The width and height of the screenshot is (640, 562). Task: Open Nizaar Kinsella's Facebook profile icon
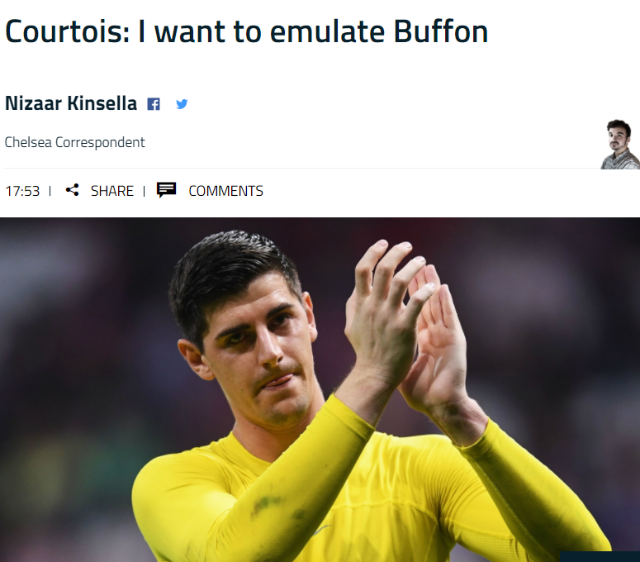coord(153,104)
